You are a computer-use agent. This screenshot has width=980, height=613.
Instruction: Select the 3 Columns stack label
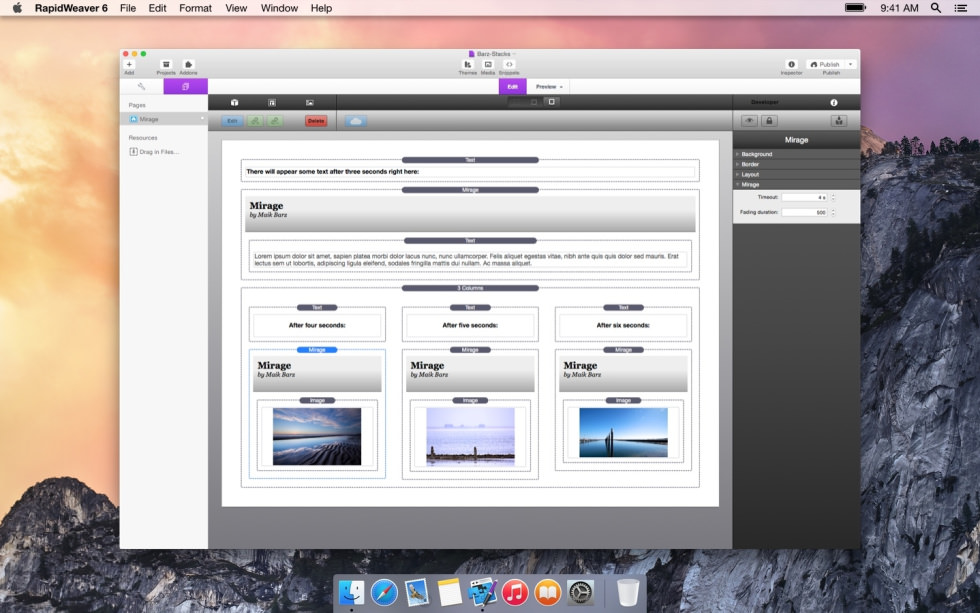coord(470,288)
